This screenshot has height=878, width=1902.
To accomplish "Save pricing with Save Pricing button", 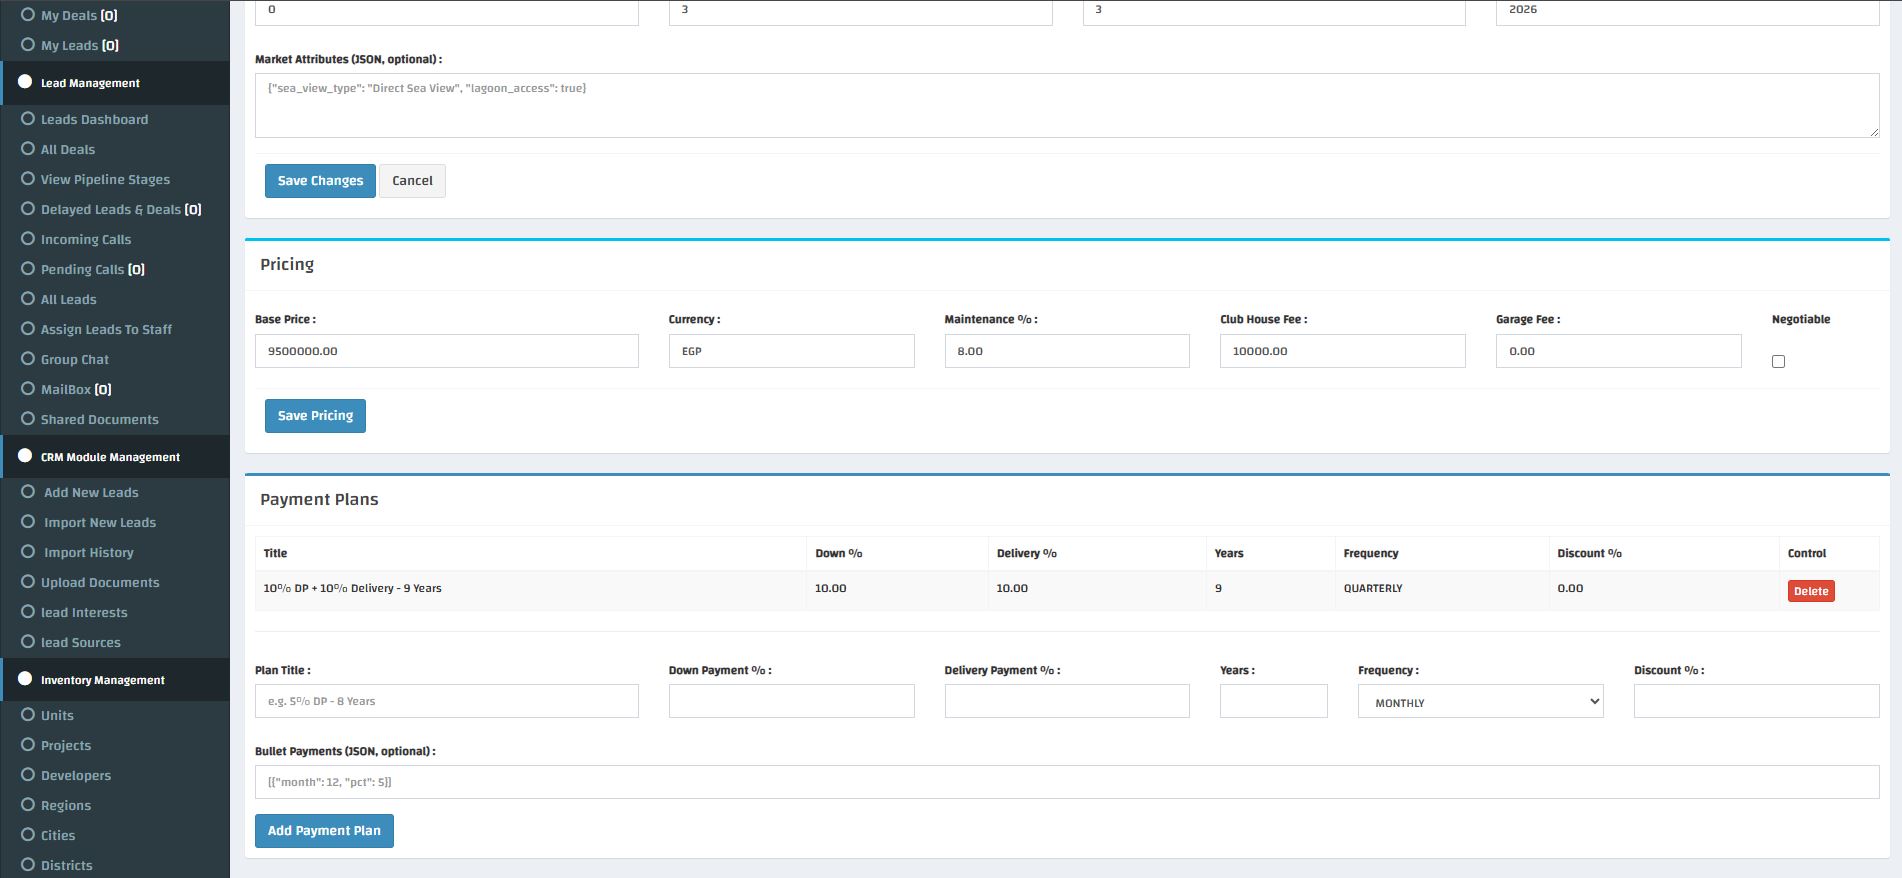I will coord(315,416).
